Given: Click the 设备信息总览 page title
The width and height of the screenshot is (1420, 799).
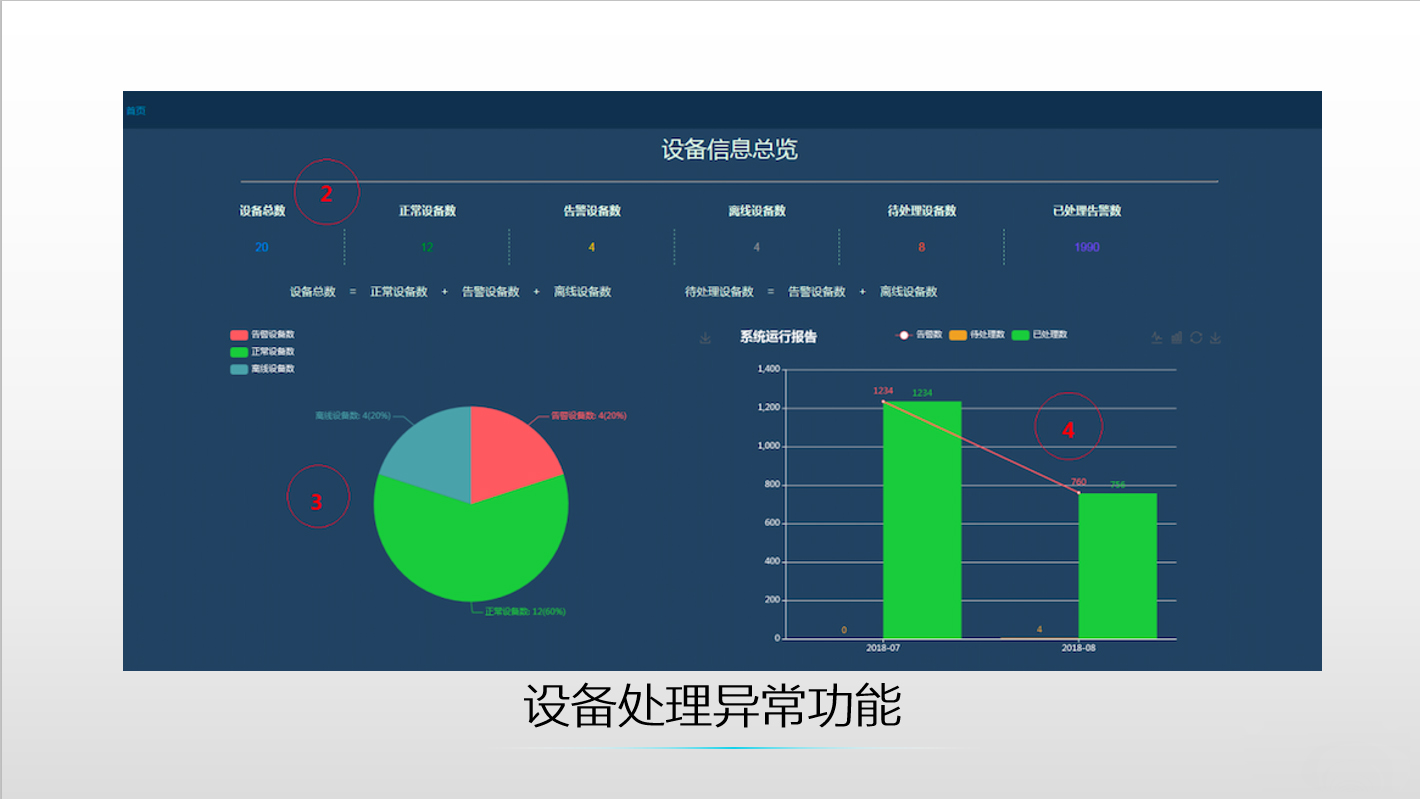Looking at the screenshot, I should (x=730, y=150).
